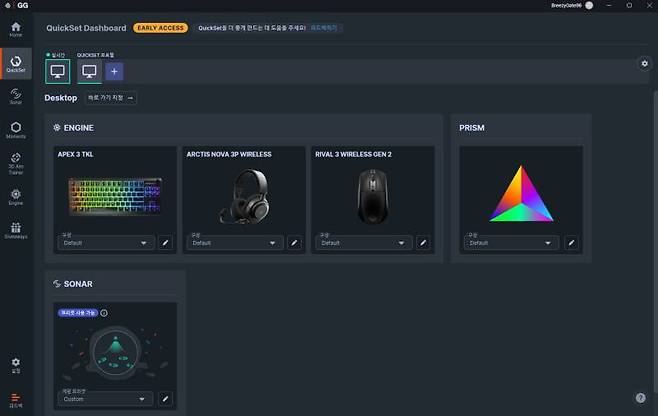Open the Home sidebar item

[x=16, y=29]
